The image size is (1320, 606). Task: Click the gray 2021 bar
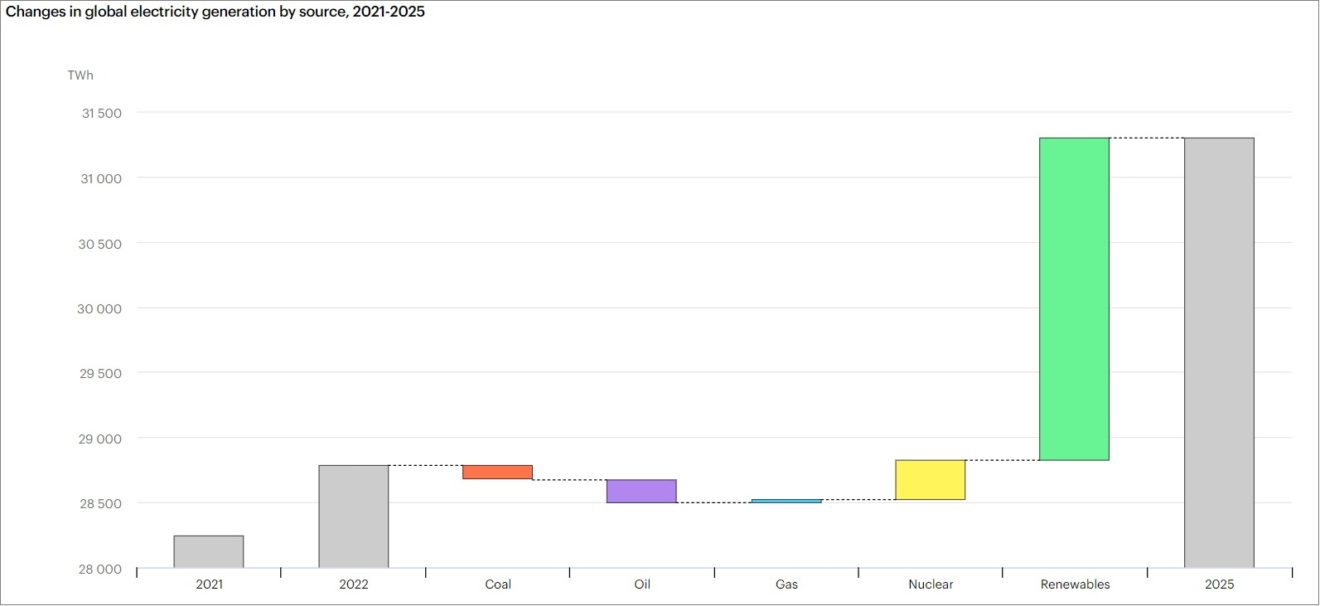pos(208,552)
